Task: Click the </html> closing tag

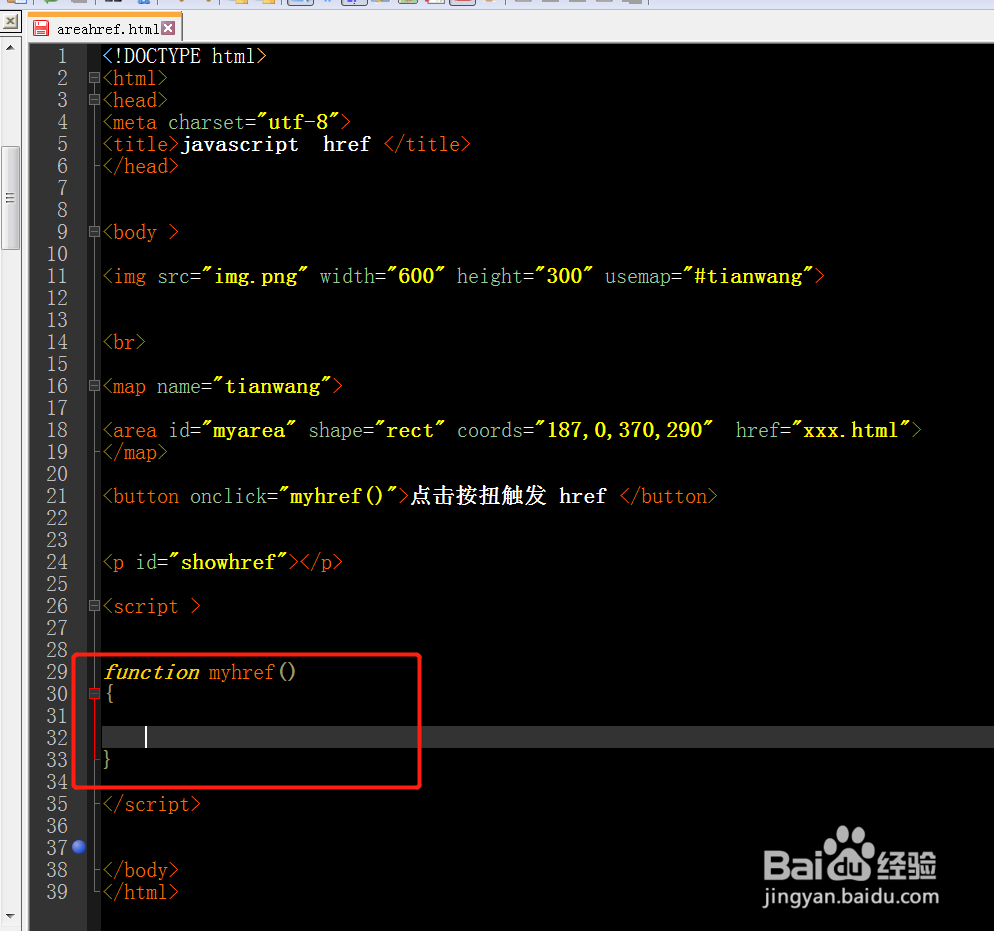Action: [141, 892]
